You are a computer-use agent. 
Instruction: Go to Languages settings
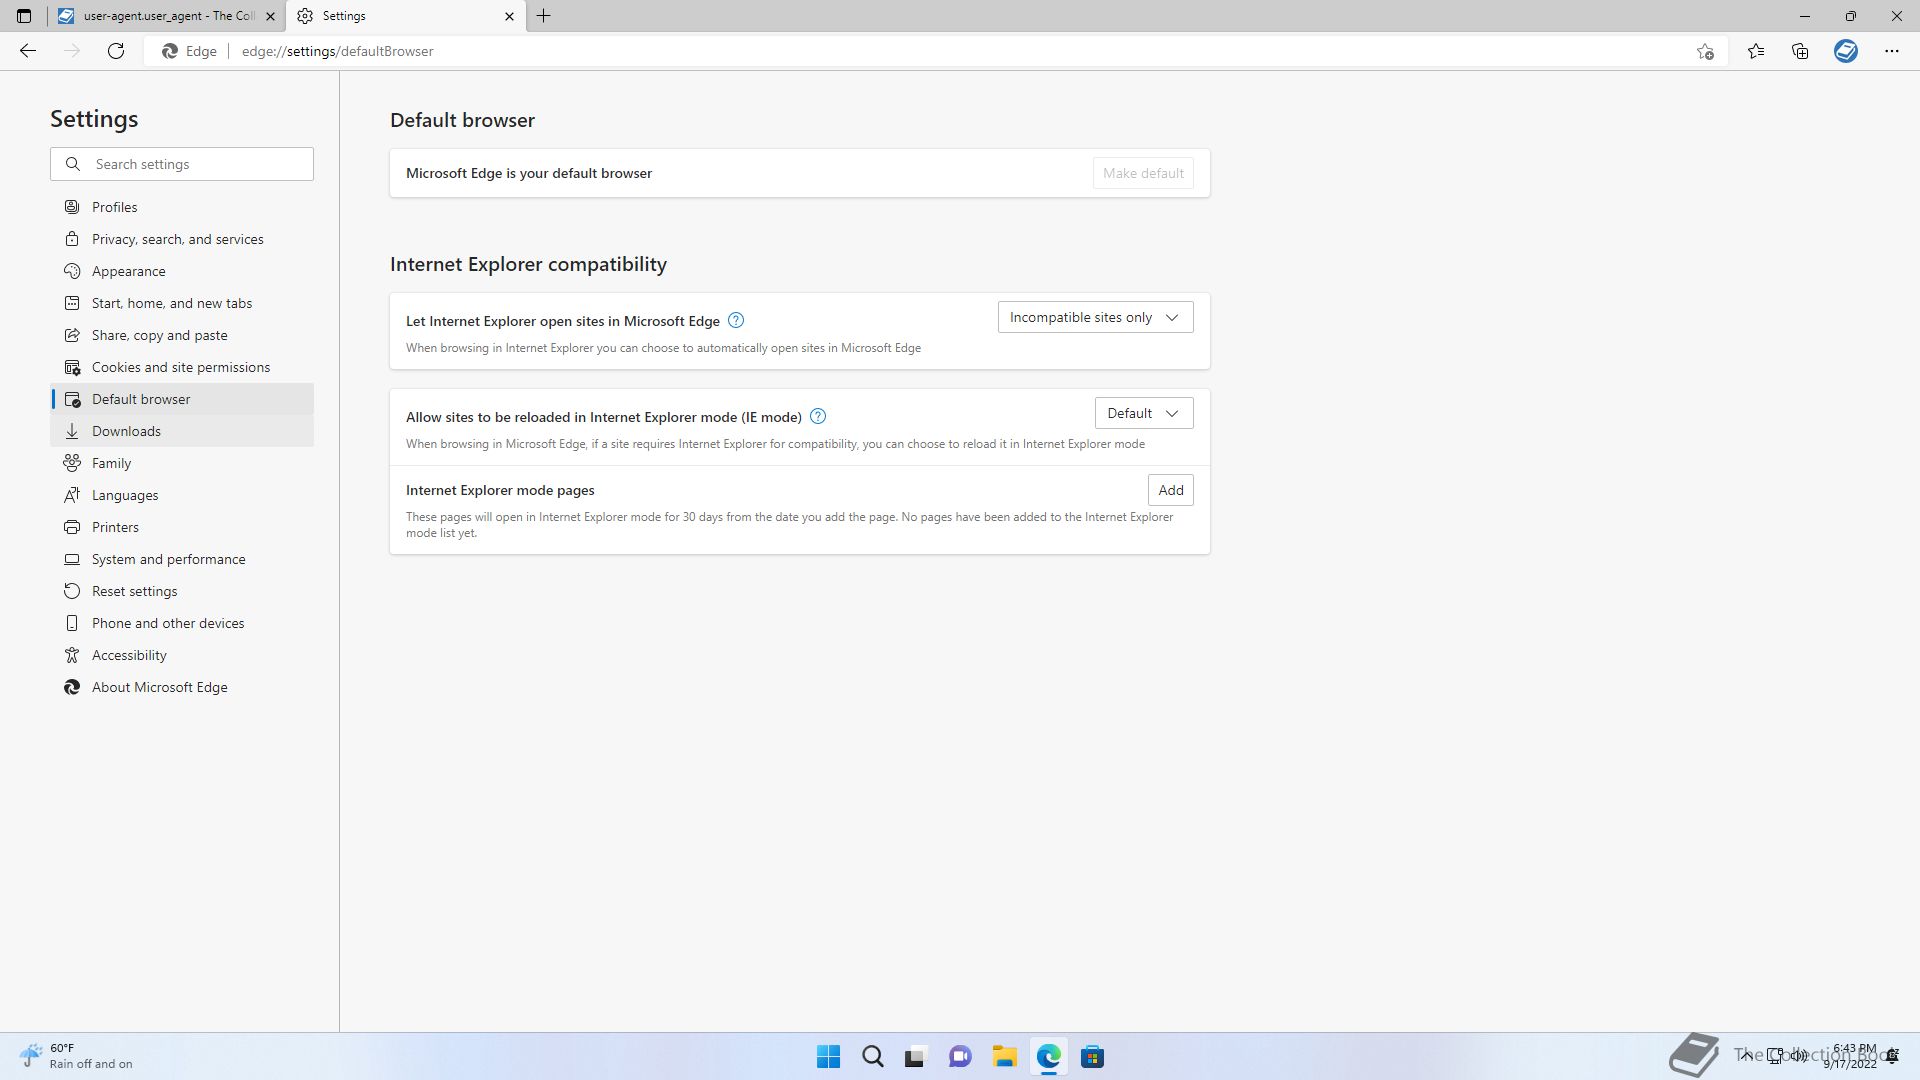click(182, 495)
